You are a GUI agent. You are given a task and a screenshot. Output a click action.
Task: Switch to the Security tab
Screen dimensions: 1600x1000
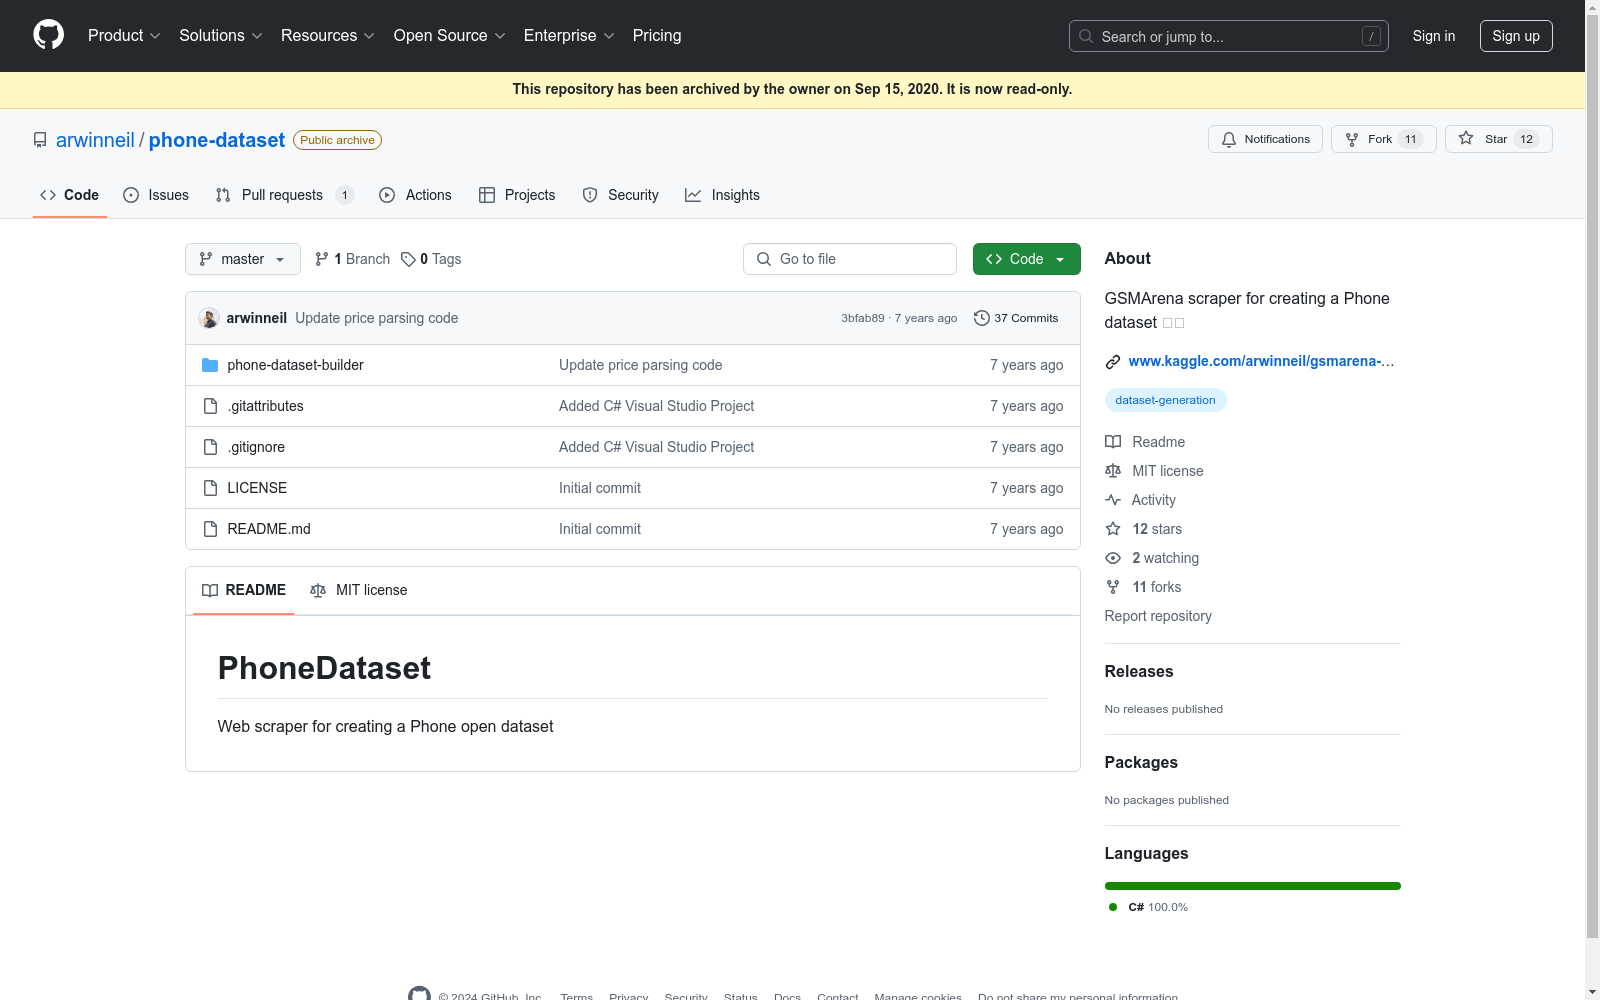(x=621, y=195)
